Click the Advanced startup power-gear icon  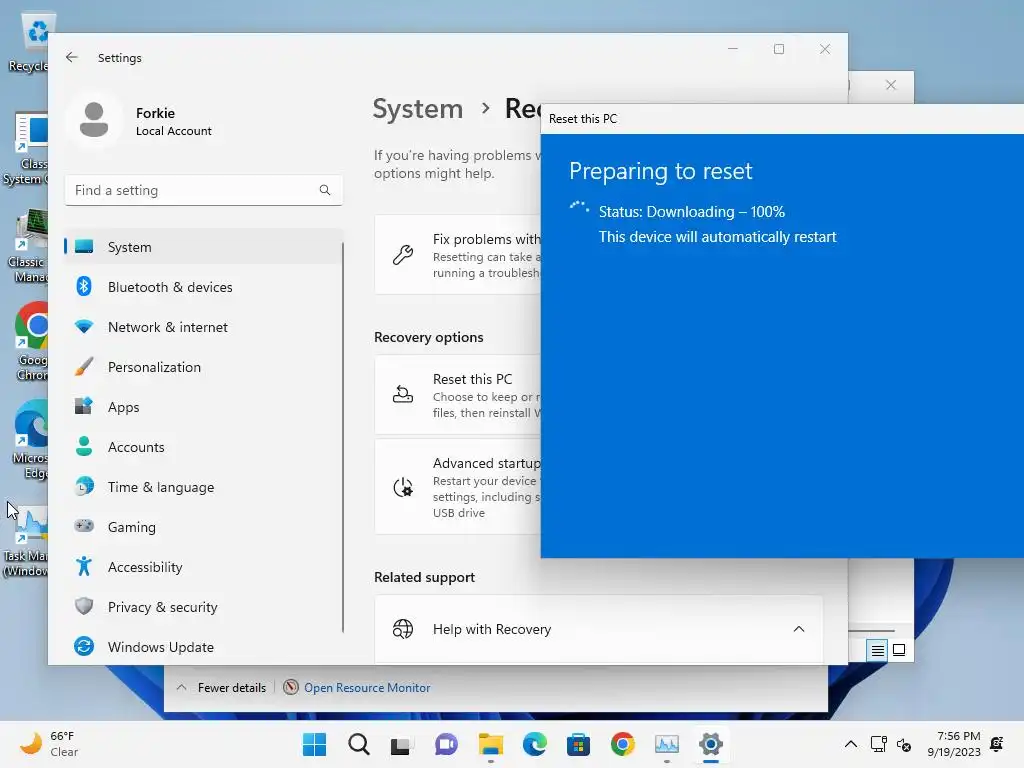coord(402,487)
